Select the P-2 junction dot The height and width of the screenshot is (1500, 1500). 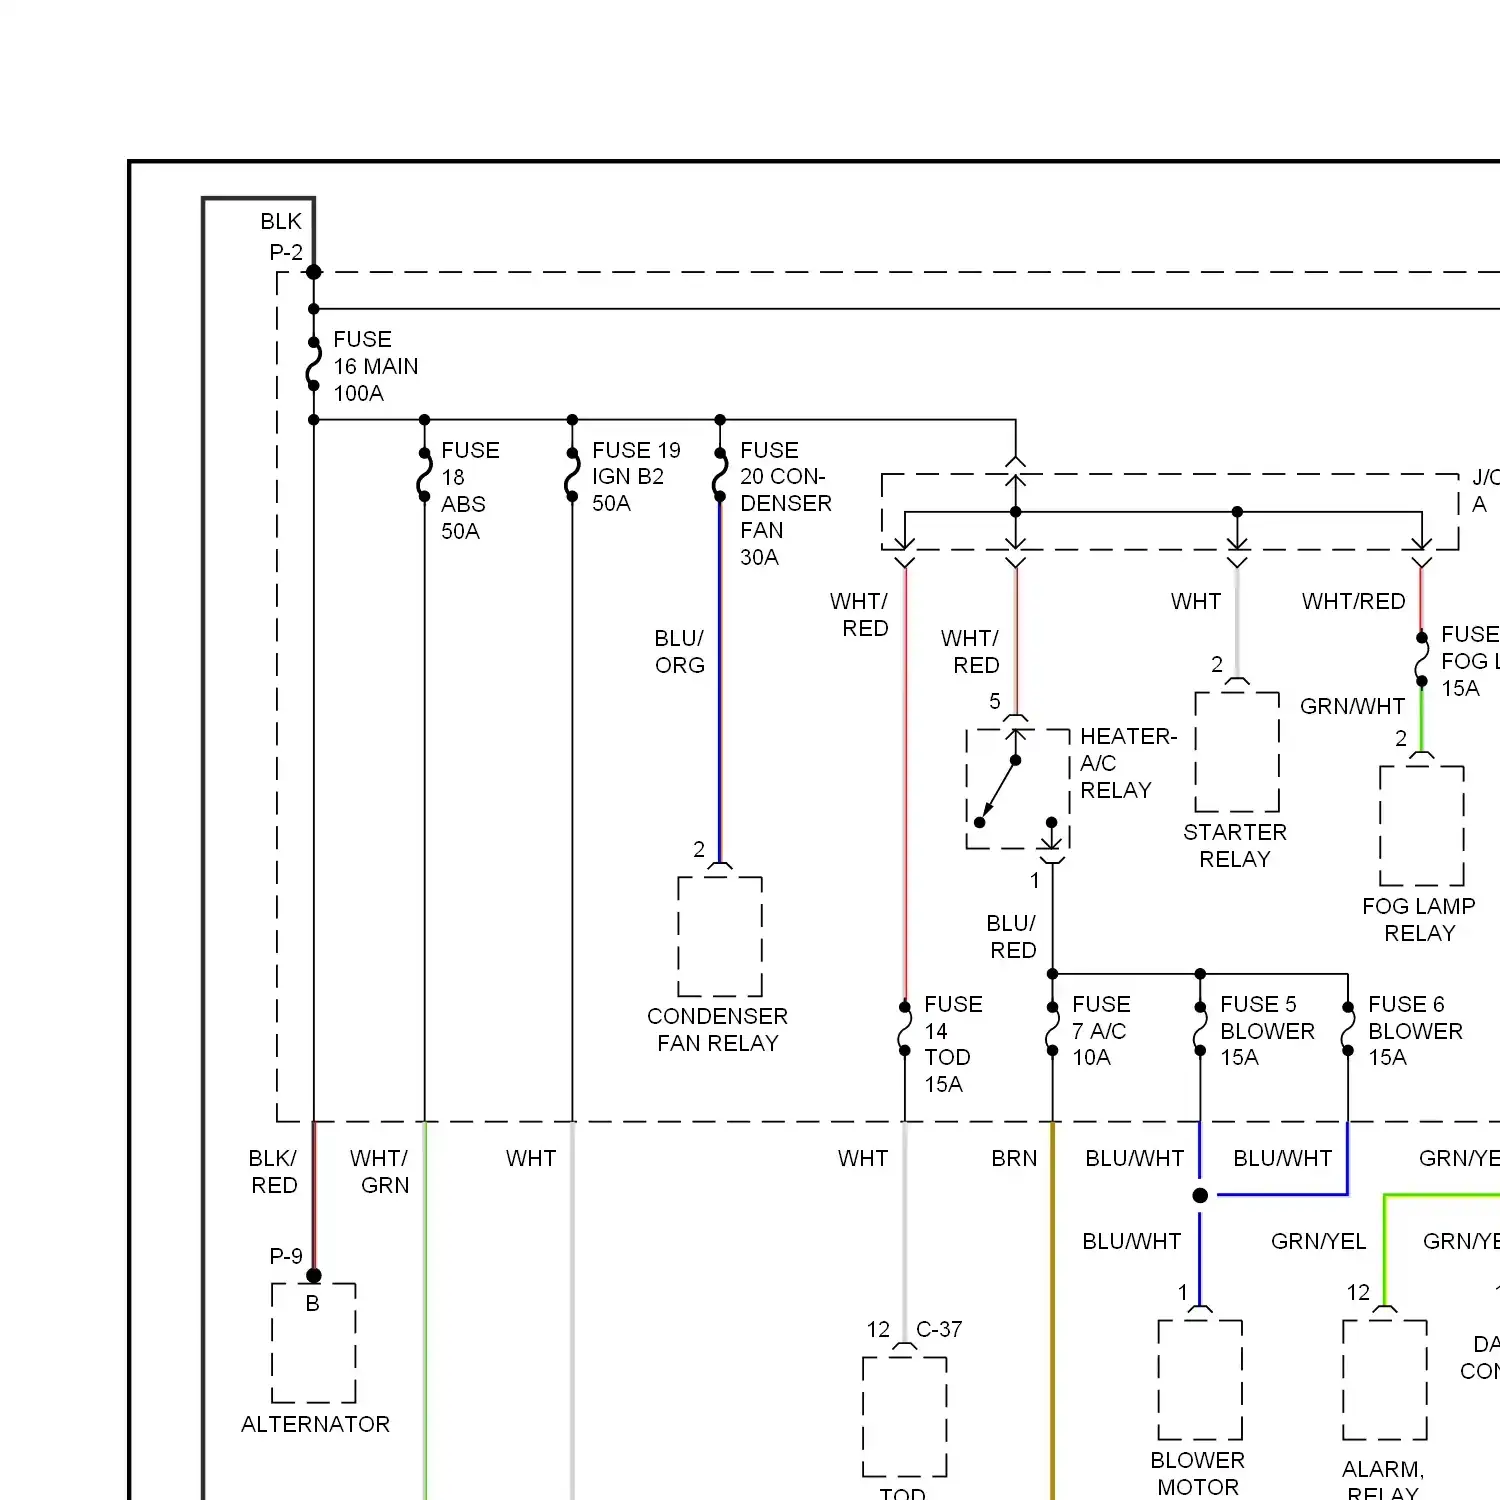point(314,272)
